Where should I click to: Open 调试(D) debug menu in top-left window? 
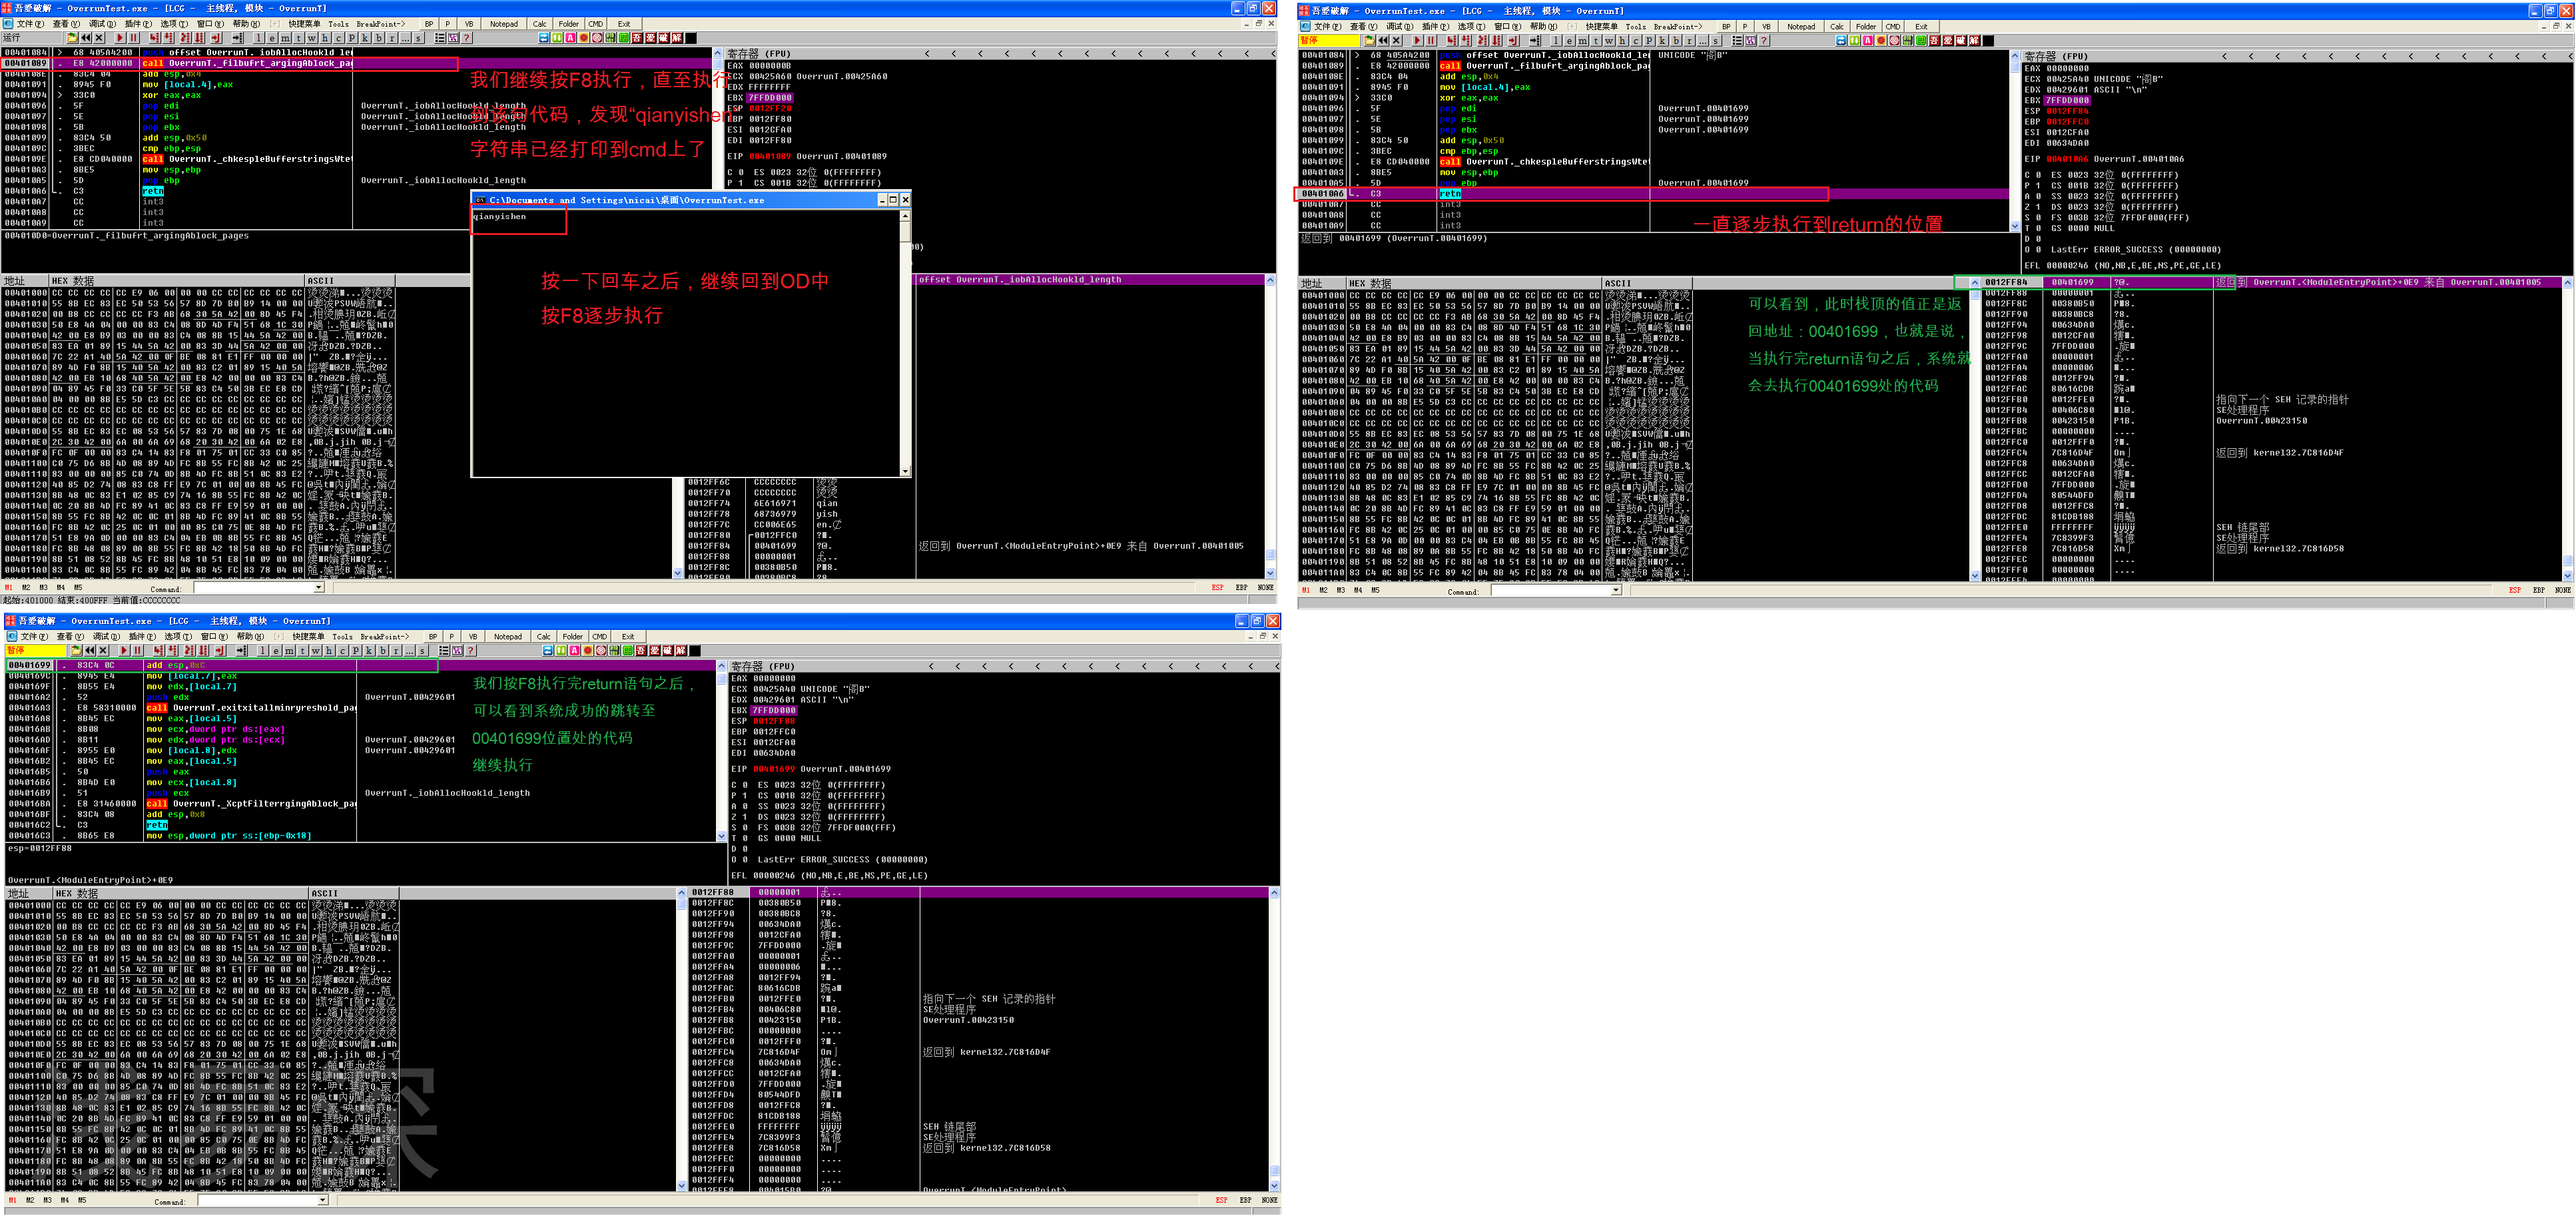pyautogui.click(x=102, y=24)
